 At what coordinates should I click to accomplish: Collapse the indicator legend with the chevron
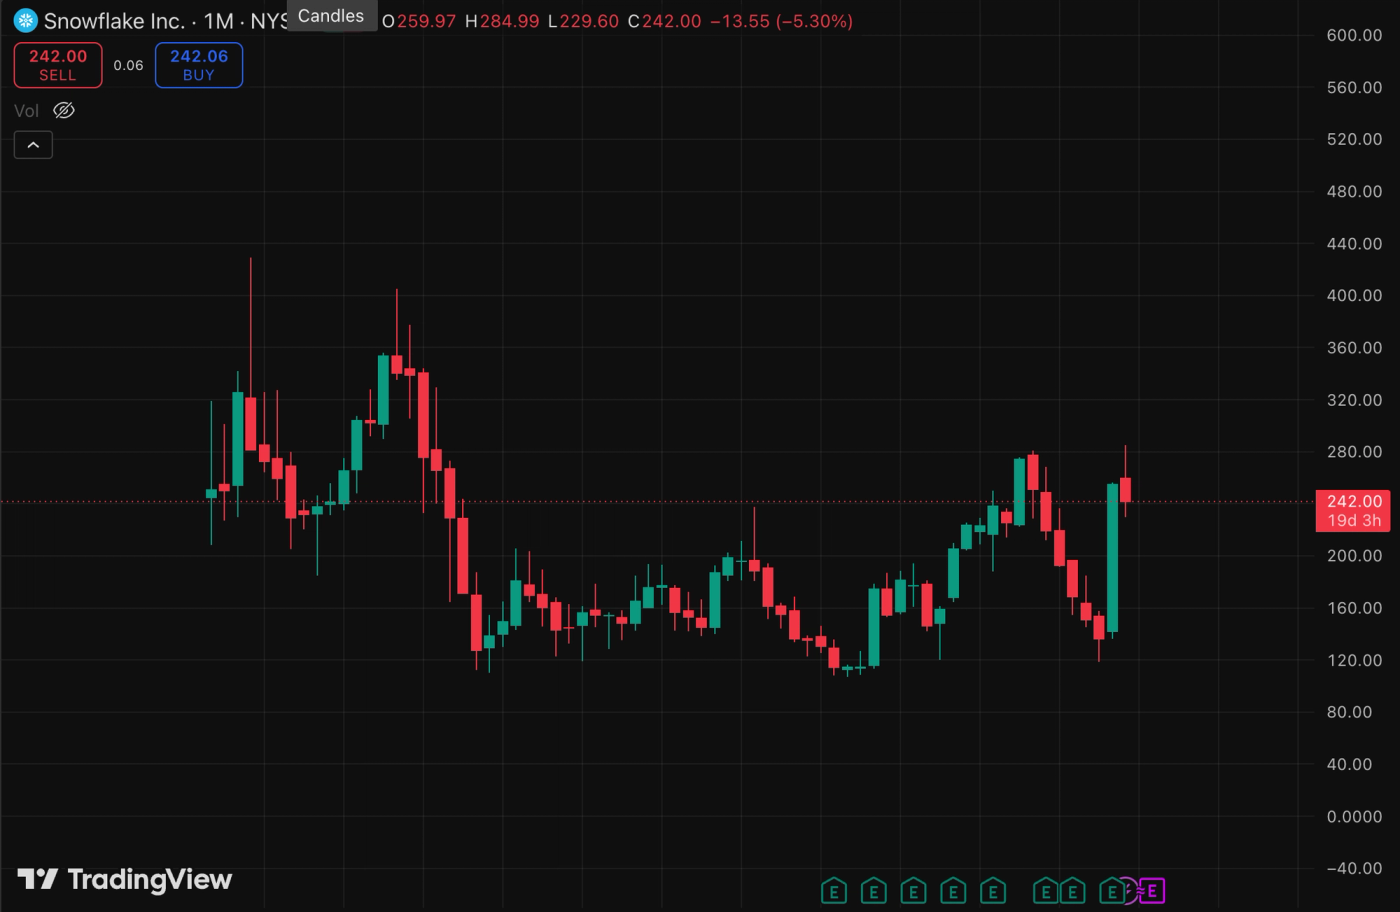point(33,145)
